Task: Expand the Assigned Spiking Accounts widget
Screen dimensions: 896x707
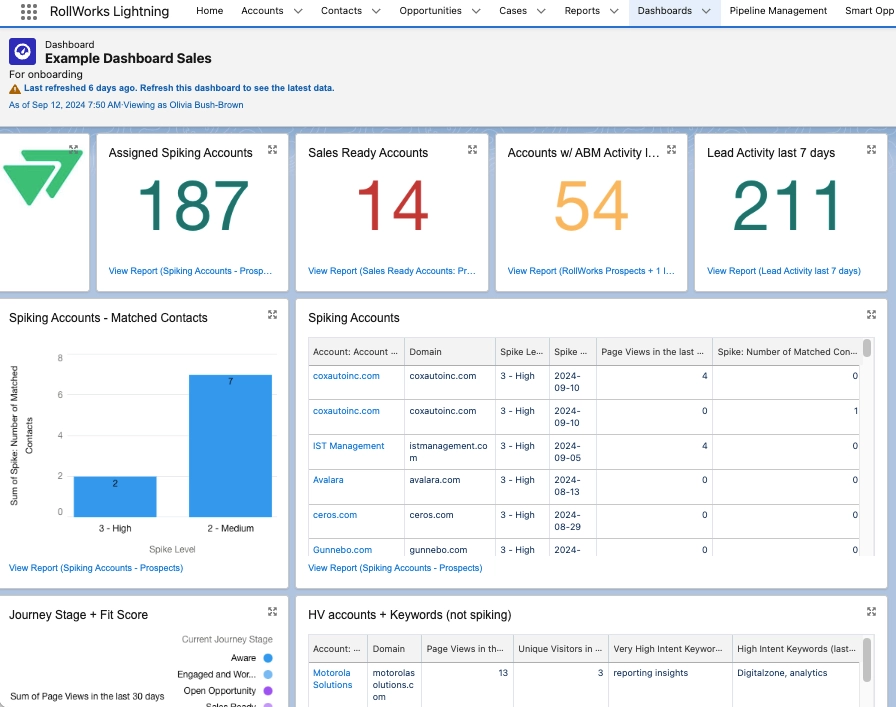Action: (x=272, y=150)
